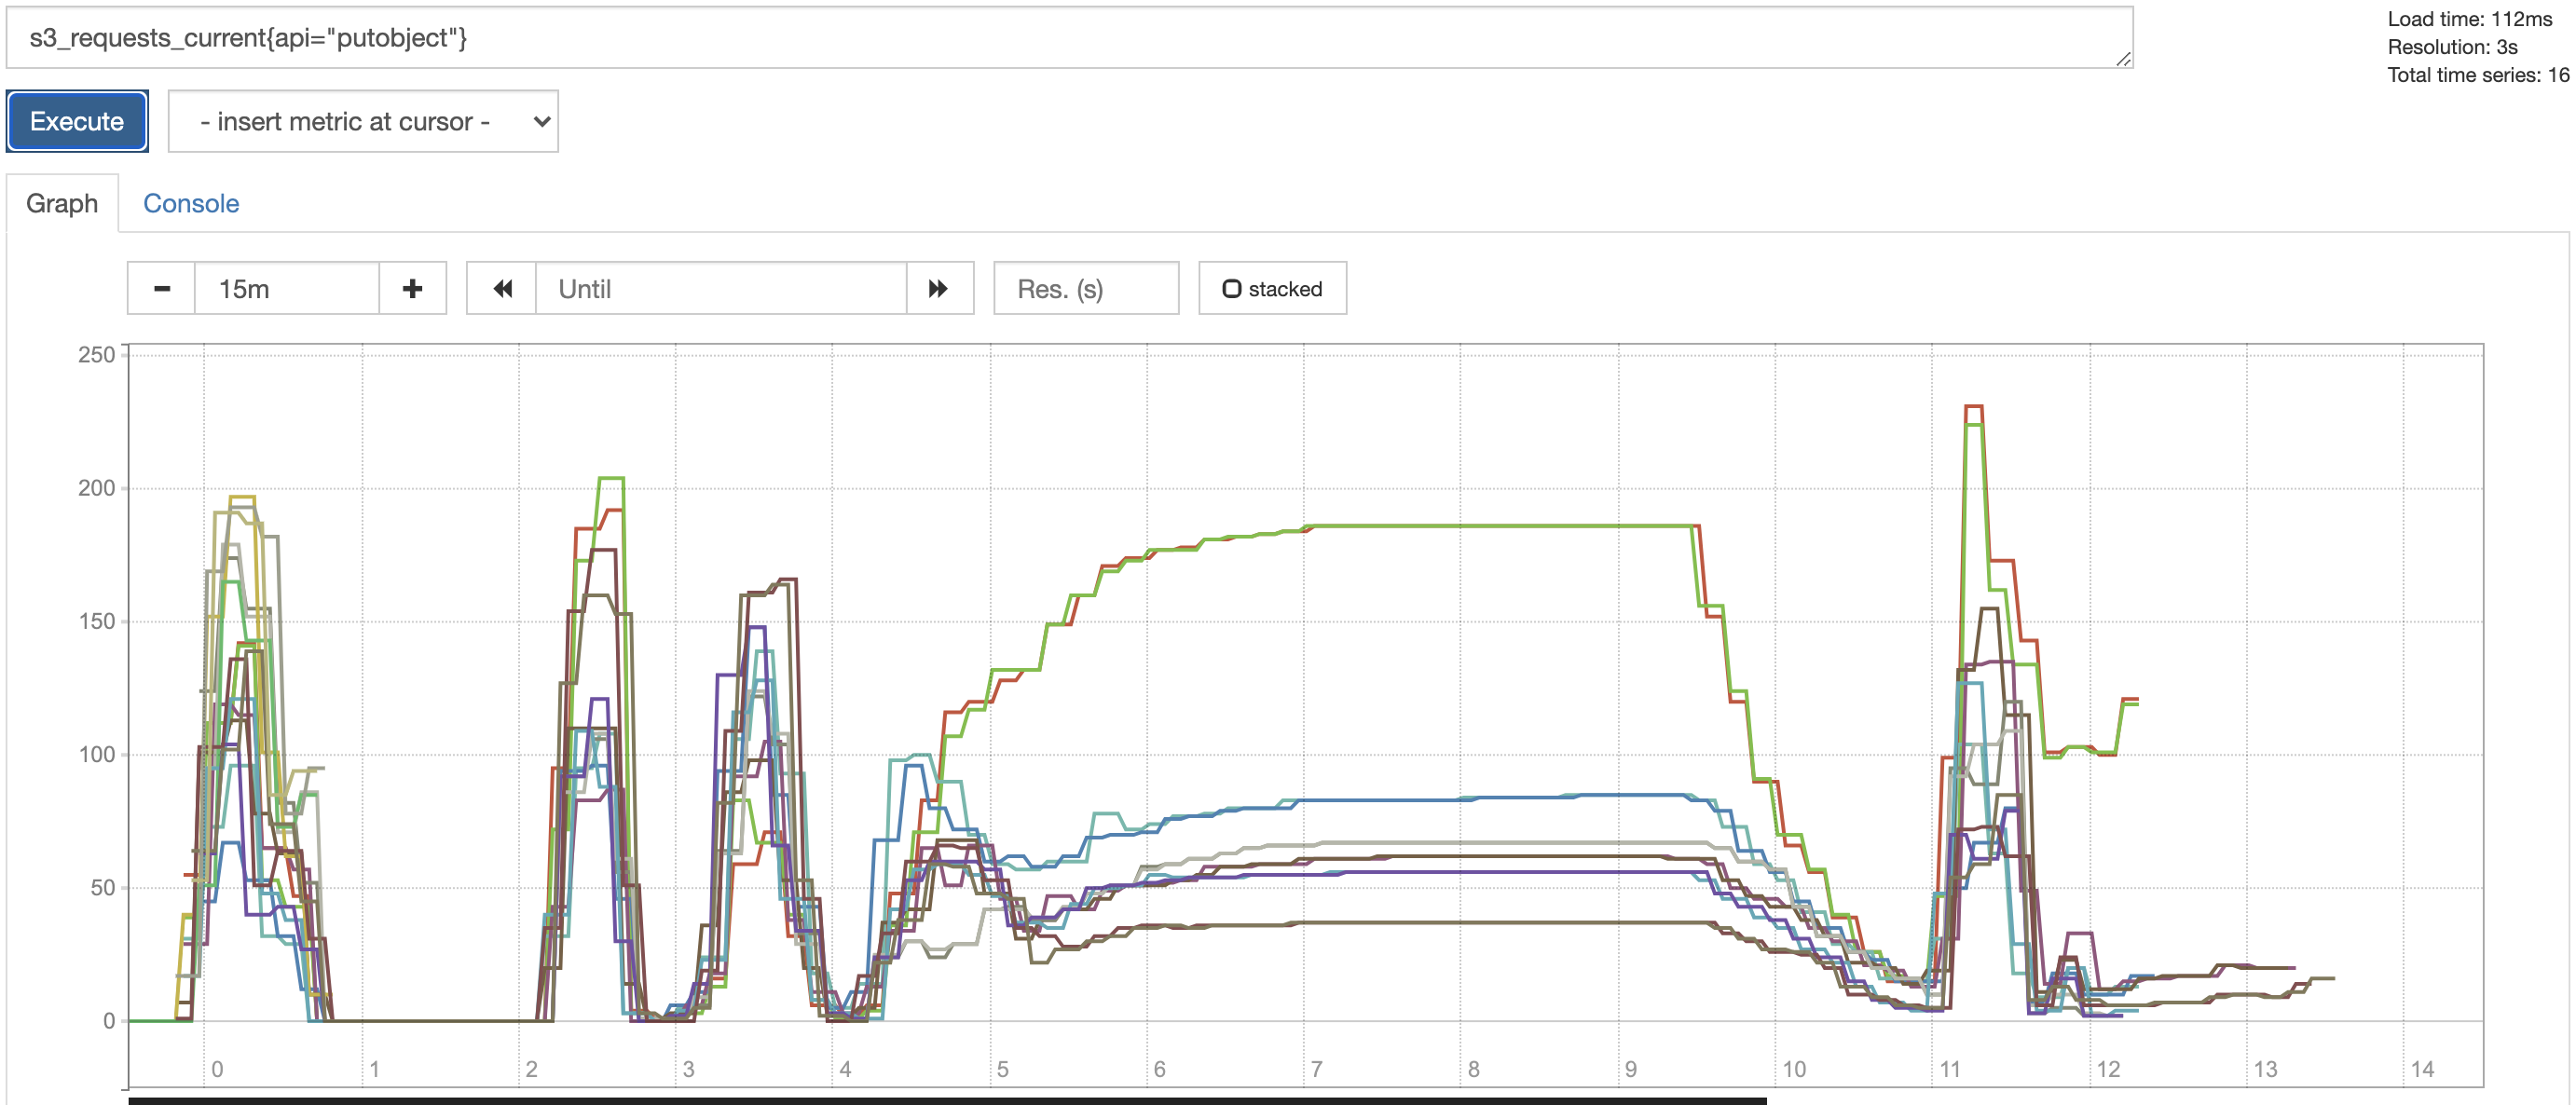Click the minus icon to decrease range
This screenshot has height=1105, width=2576.
(x=161, y=289)
